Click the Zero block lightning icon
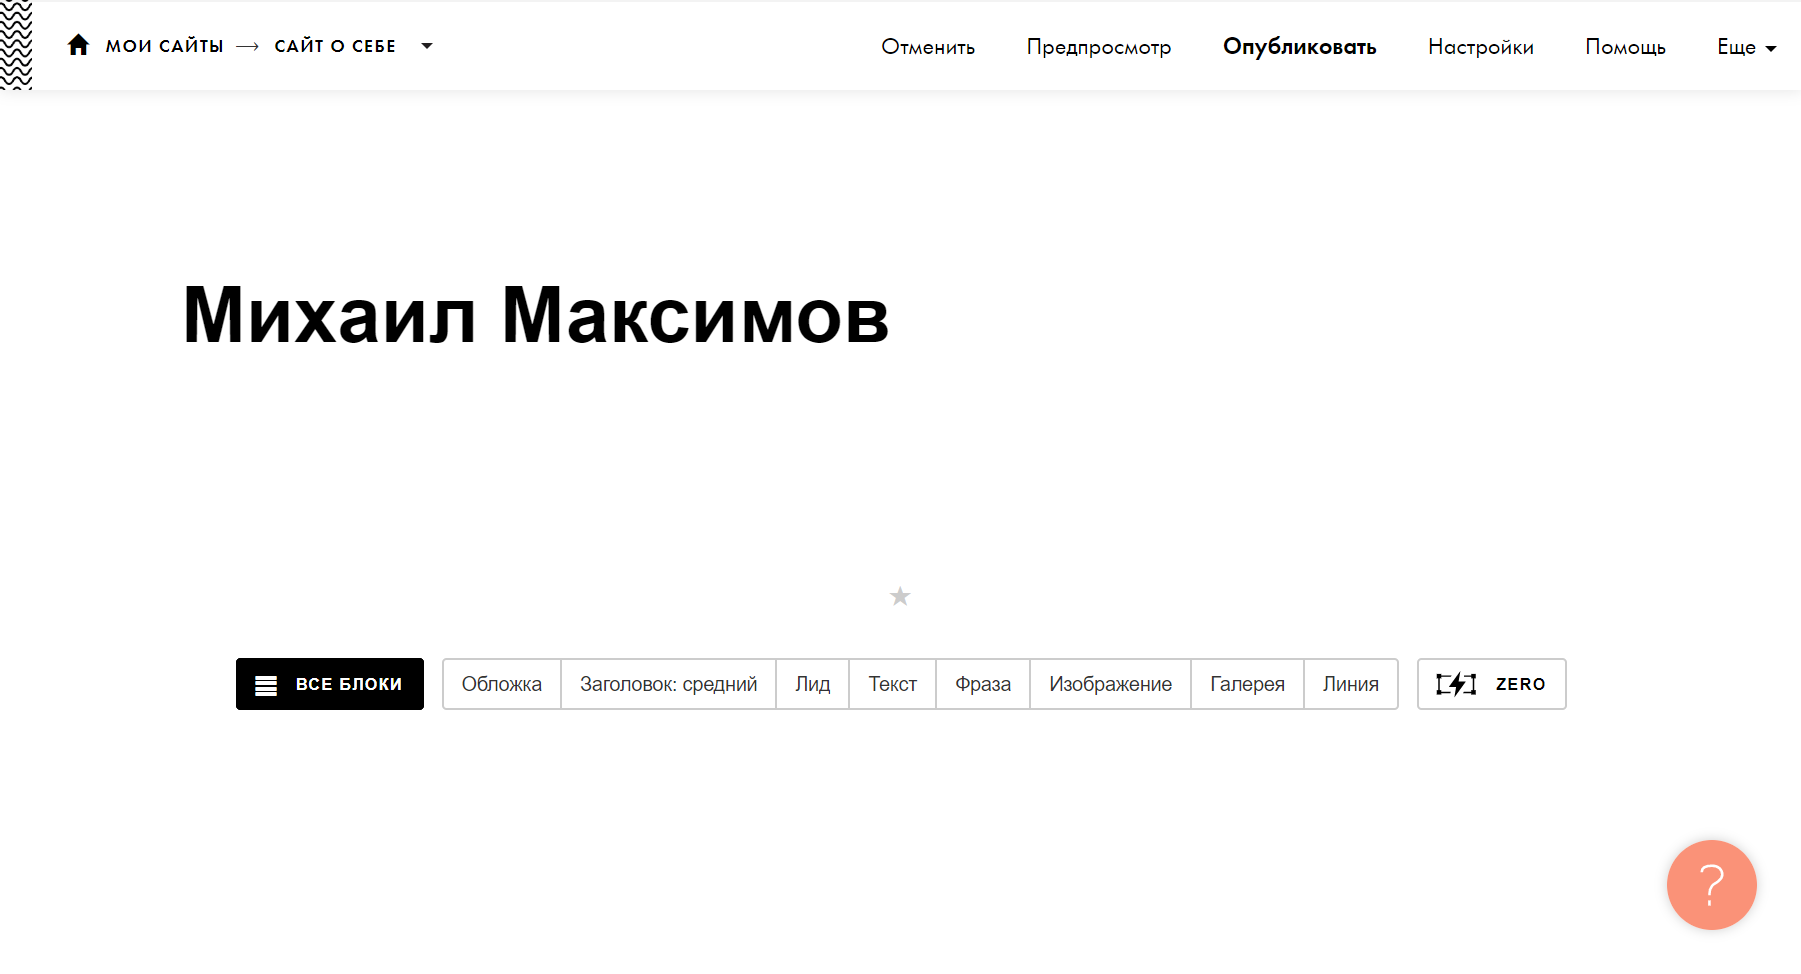 pyautogui.click(x=1456, y=684)
